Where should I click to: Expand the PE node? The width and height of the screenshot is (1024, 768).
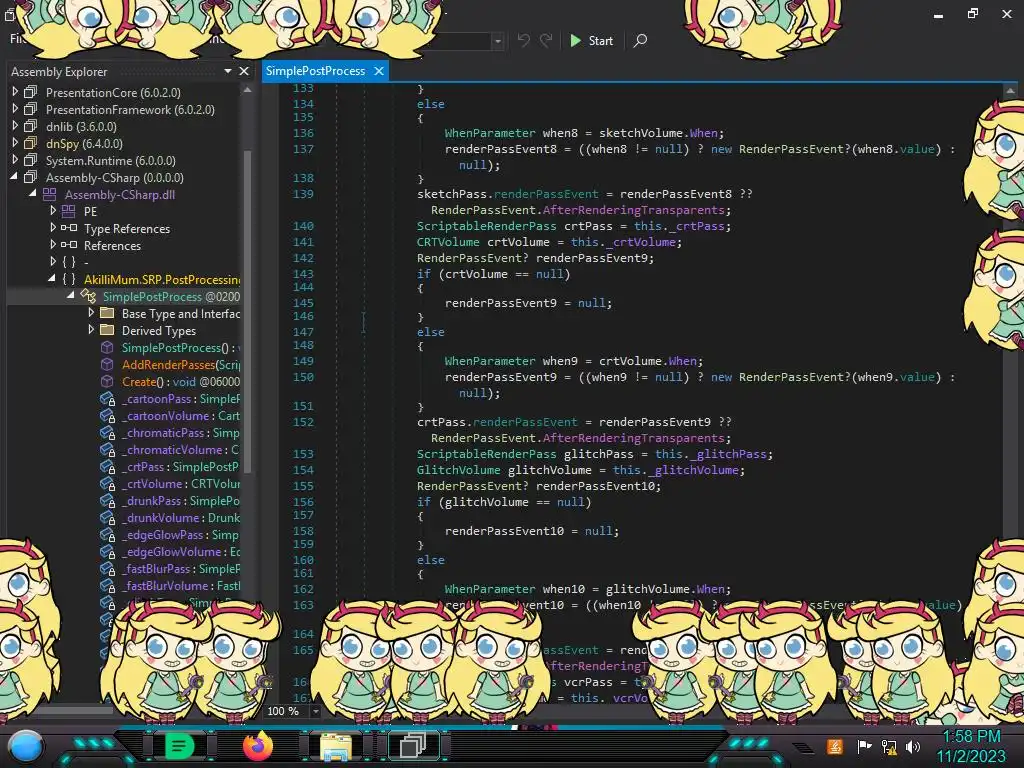pos(53,211)
